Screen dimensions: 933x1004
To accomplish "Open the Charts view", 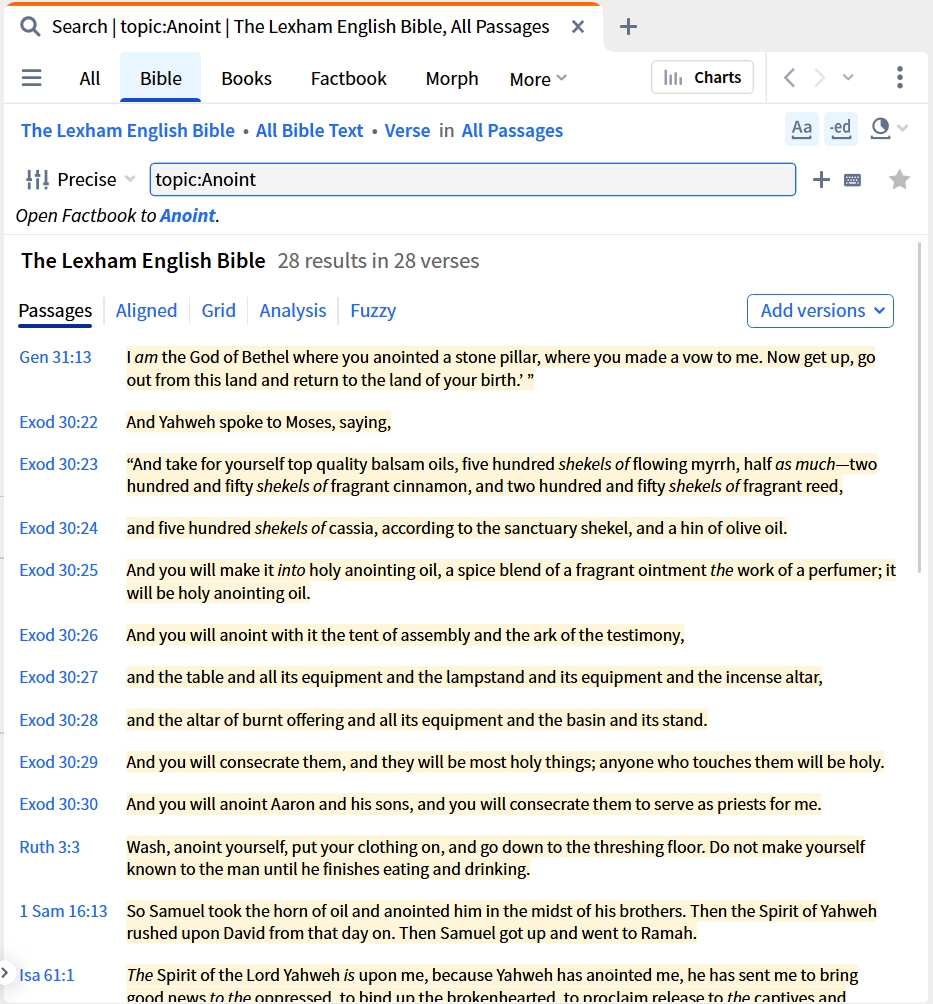I will tap(702, 77).
